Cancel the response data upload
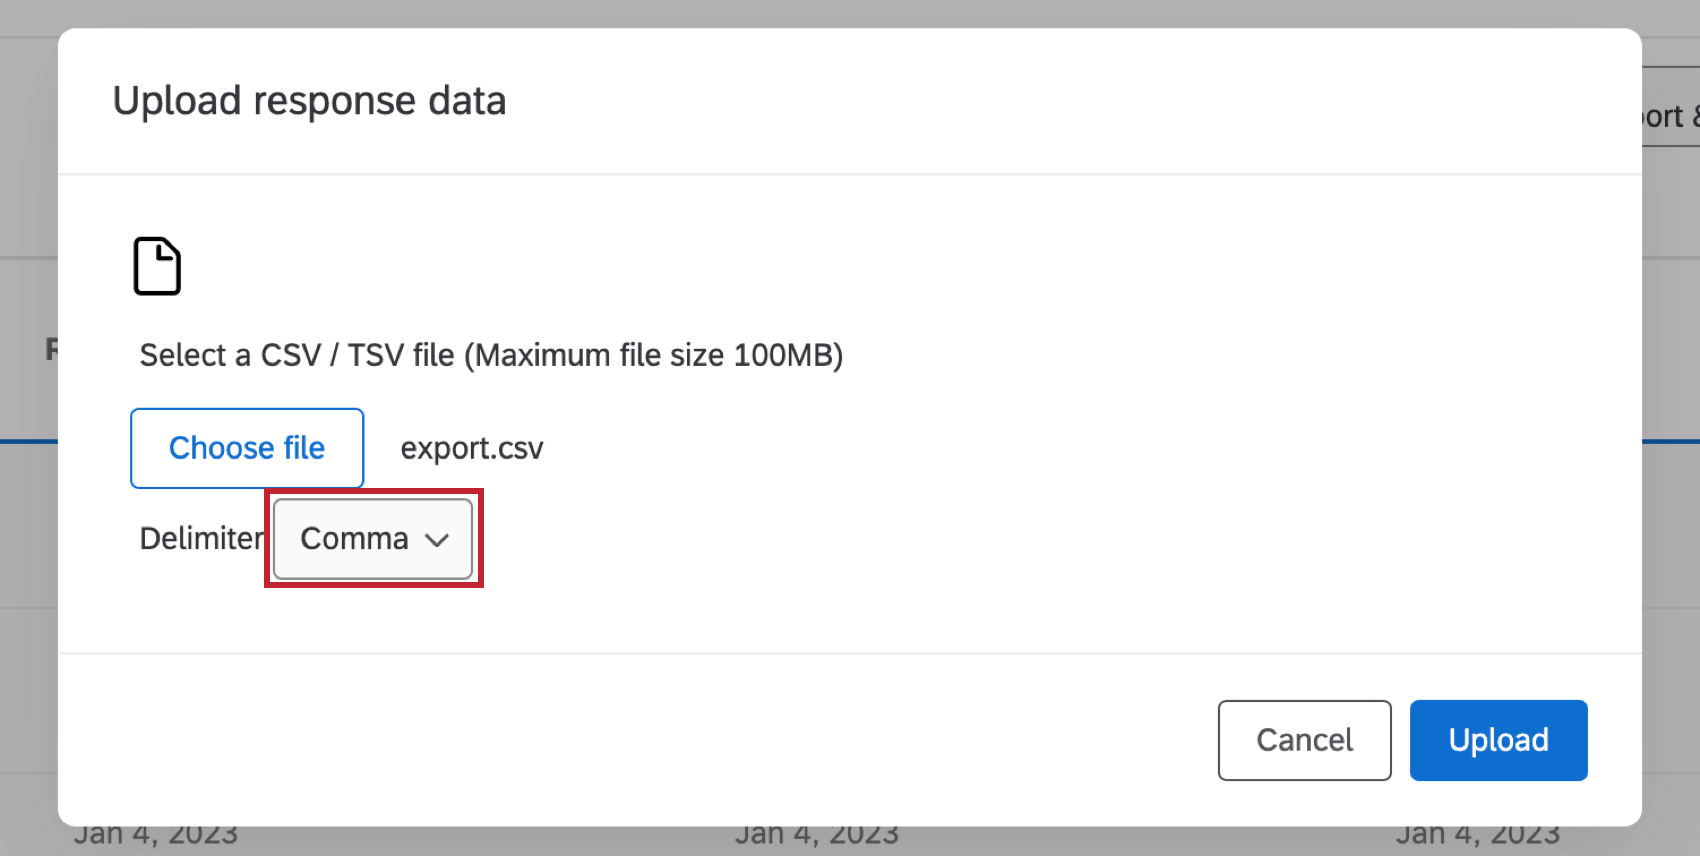The height and width of the screenshot is (856, 1700). (x=1303, y=740)
